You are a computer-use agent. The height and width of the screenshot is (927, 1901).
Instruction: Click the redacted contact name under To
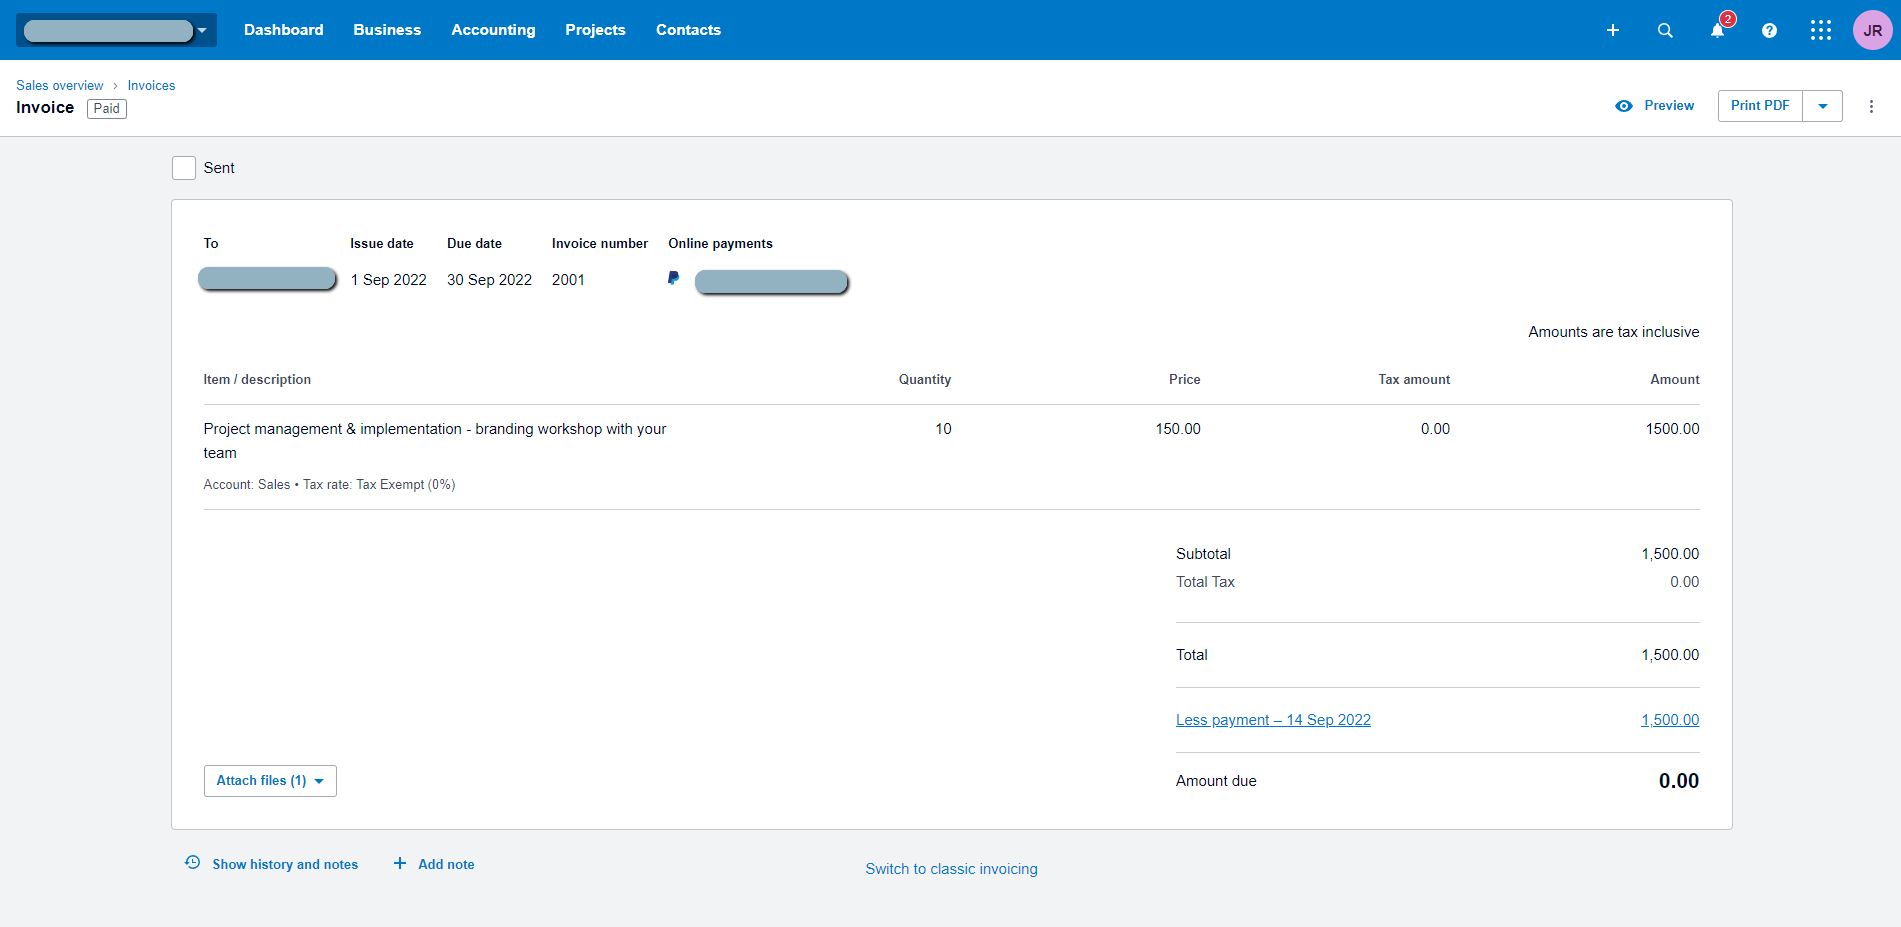pos(267,279)
